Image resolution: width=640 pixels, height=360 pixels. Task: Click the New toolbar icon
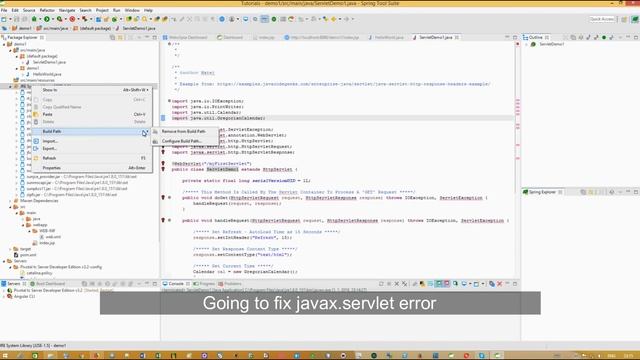tap(4, 19)
